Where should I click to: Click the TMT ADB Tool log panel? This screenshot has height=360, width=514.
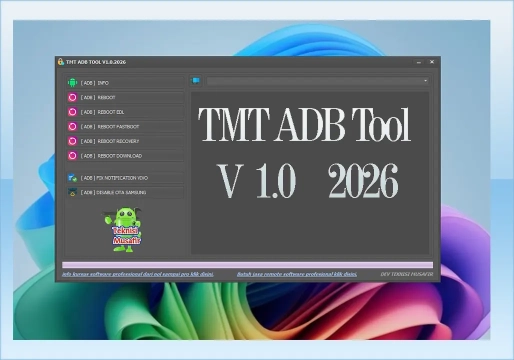(310, 173)
